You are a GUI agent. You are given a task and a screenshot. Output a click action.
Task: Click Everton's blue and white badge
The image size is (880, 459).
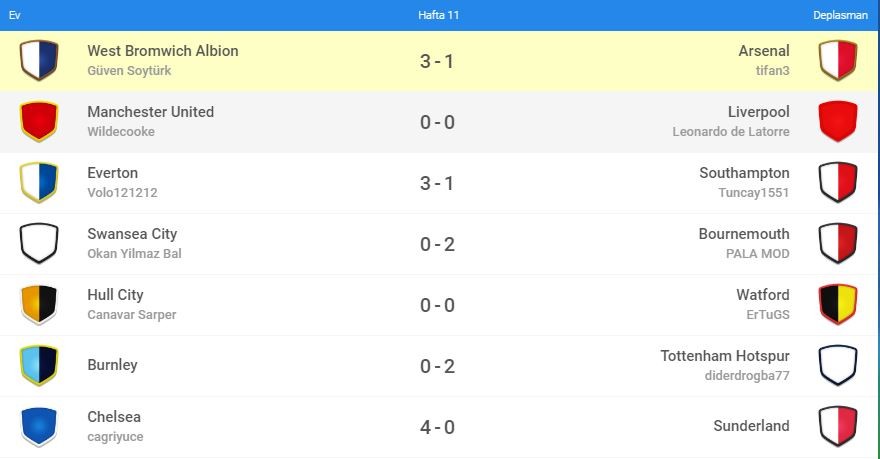(39, 182)
